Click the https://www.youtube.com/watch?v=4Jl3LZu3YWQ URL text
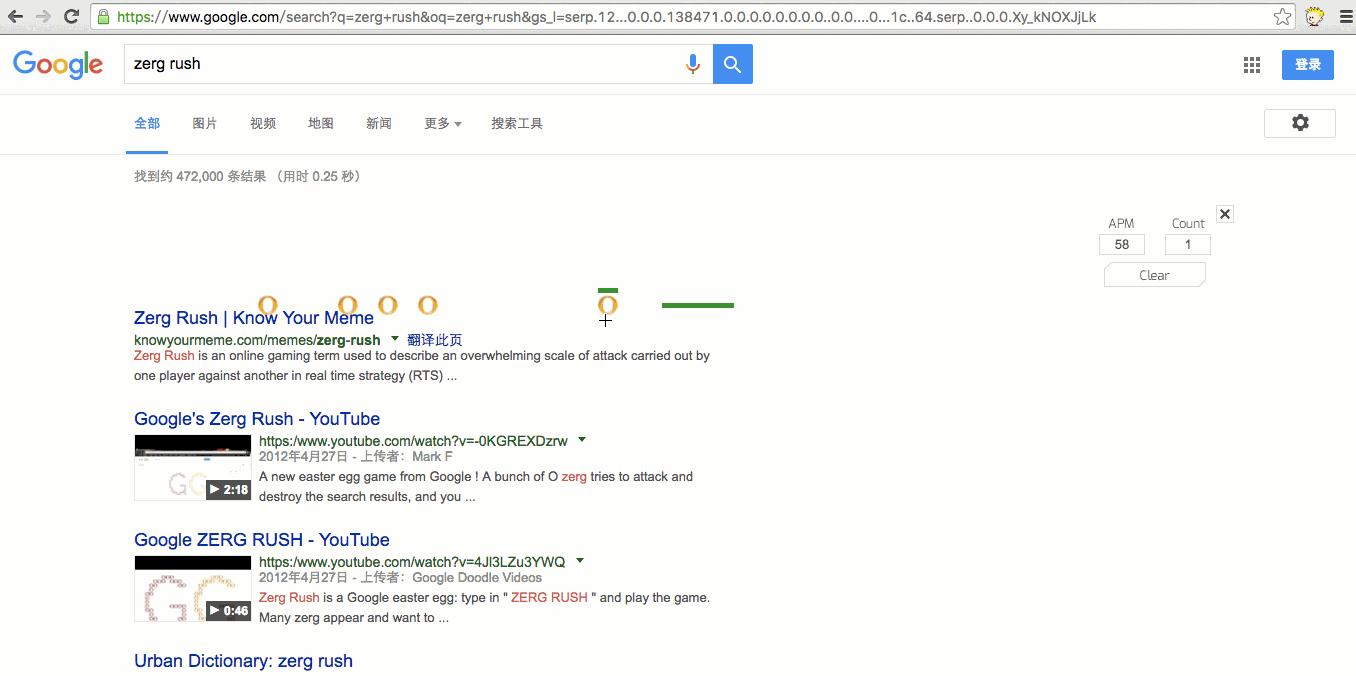1356x676 pixels. [x=412, y=562]
